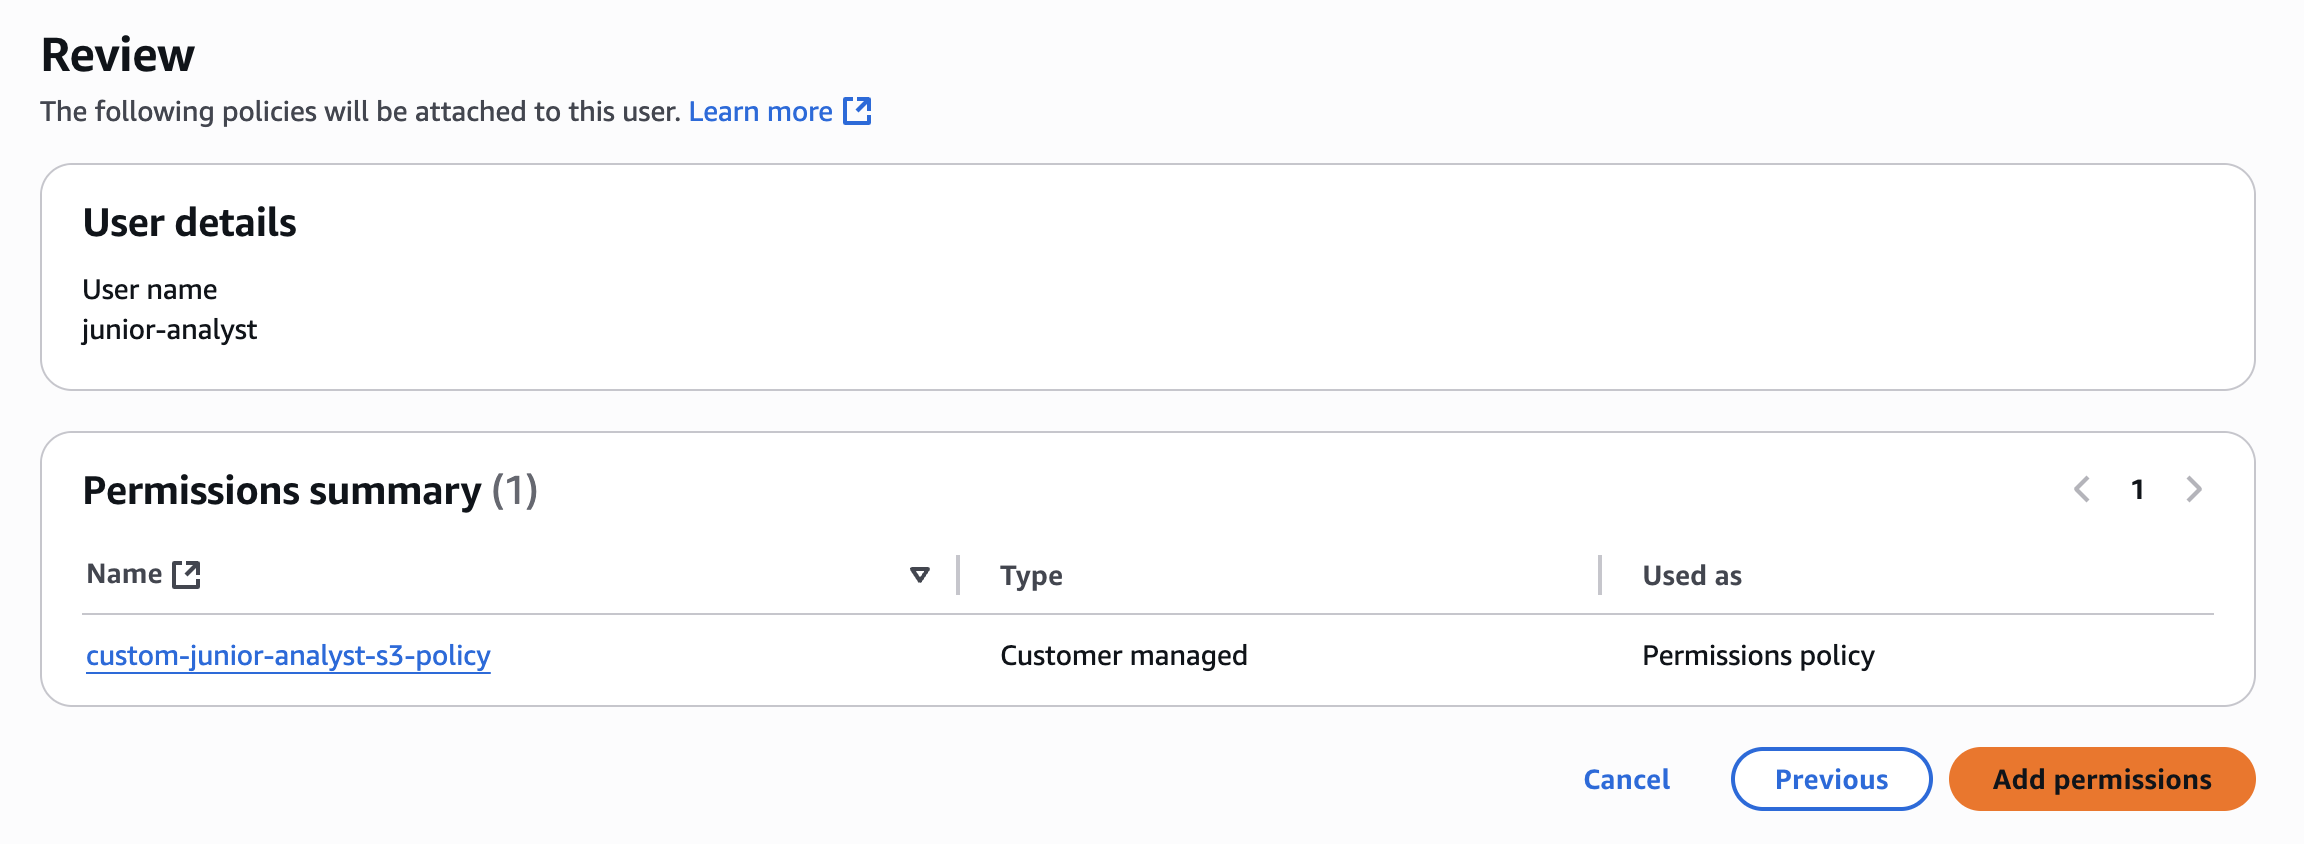2304x844 pixels.
Task: Select page number 1 in pagination
Action: pyautogui.click(x=2137, y=489)
